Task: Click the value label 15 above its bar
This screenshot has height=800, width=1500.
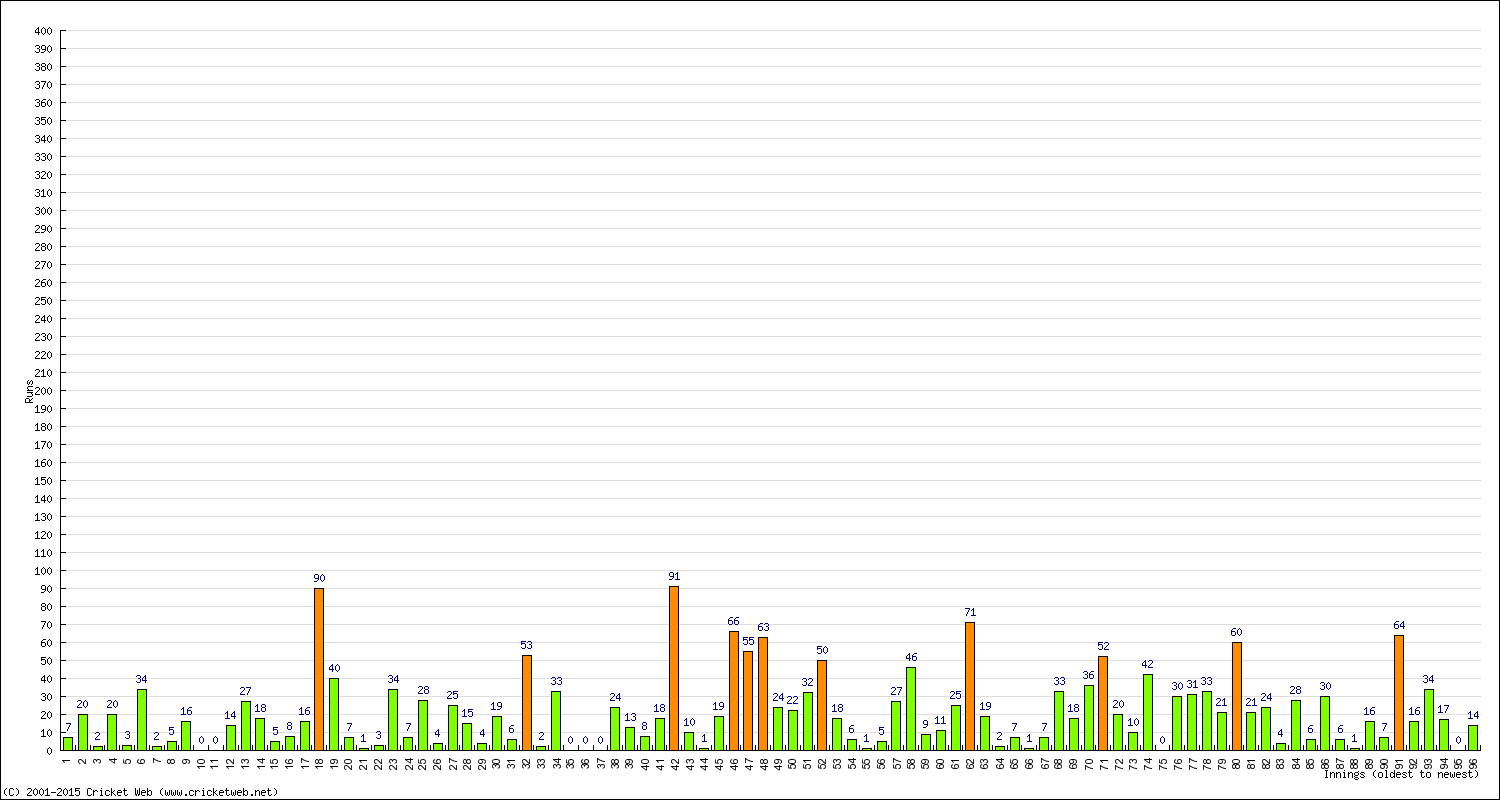Action: pyautogui.click(x=467, y=713)
